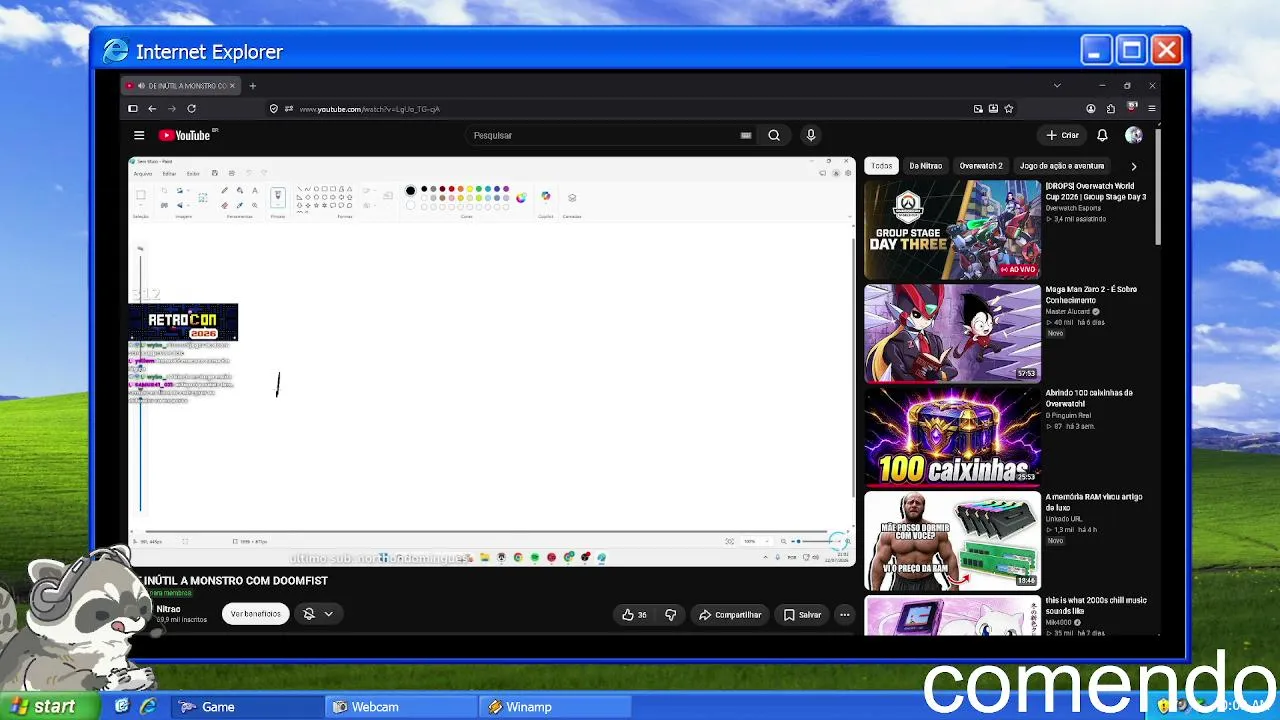Viewport: 1280px width, 720px height.
Task: Select 'Jogo de ação e aventura' chip
Action: pyautogui.click(x=1062, y=166)
